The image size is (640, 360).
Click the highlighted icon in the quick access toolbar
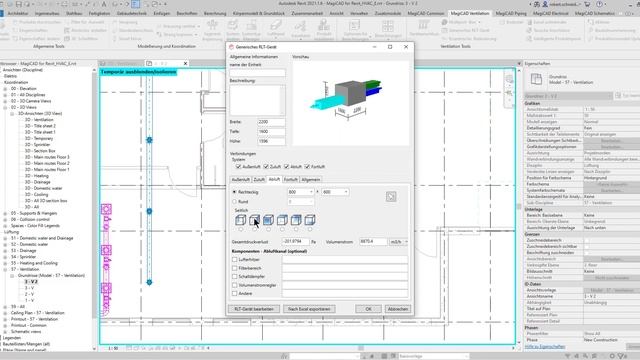tap(136, 4)
